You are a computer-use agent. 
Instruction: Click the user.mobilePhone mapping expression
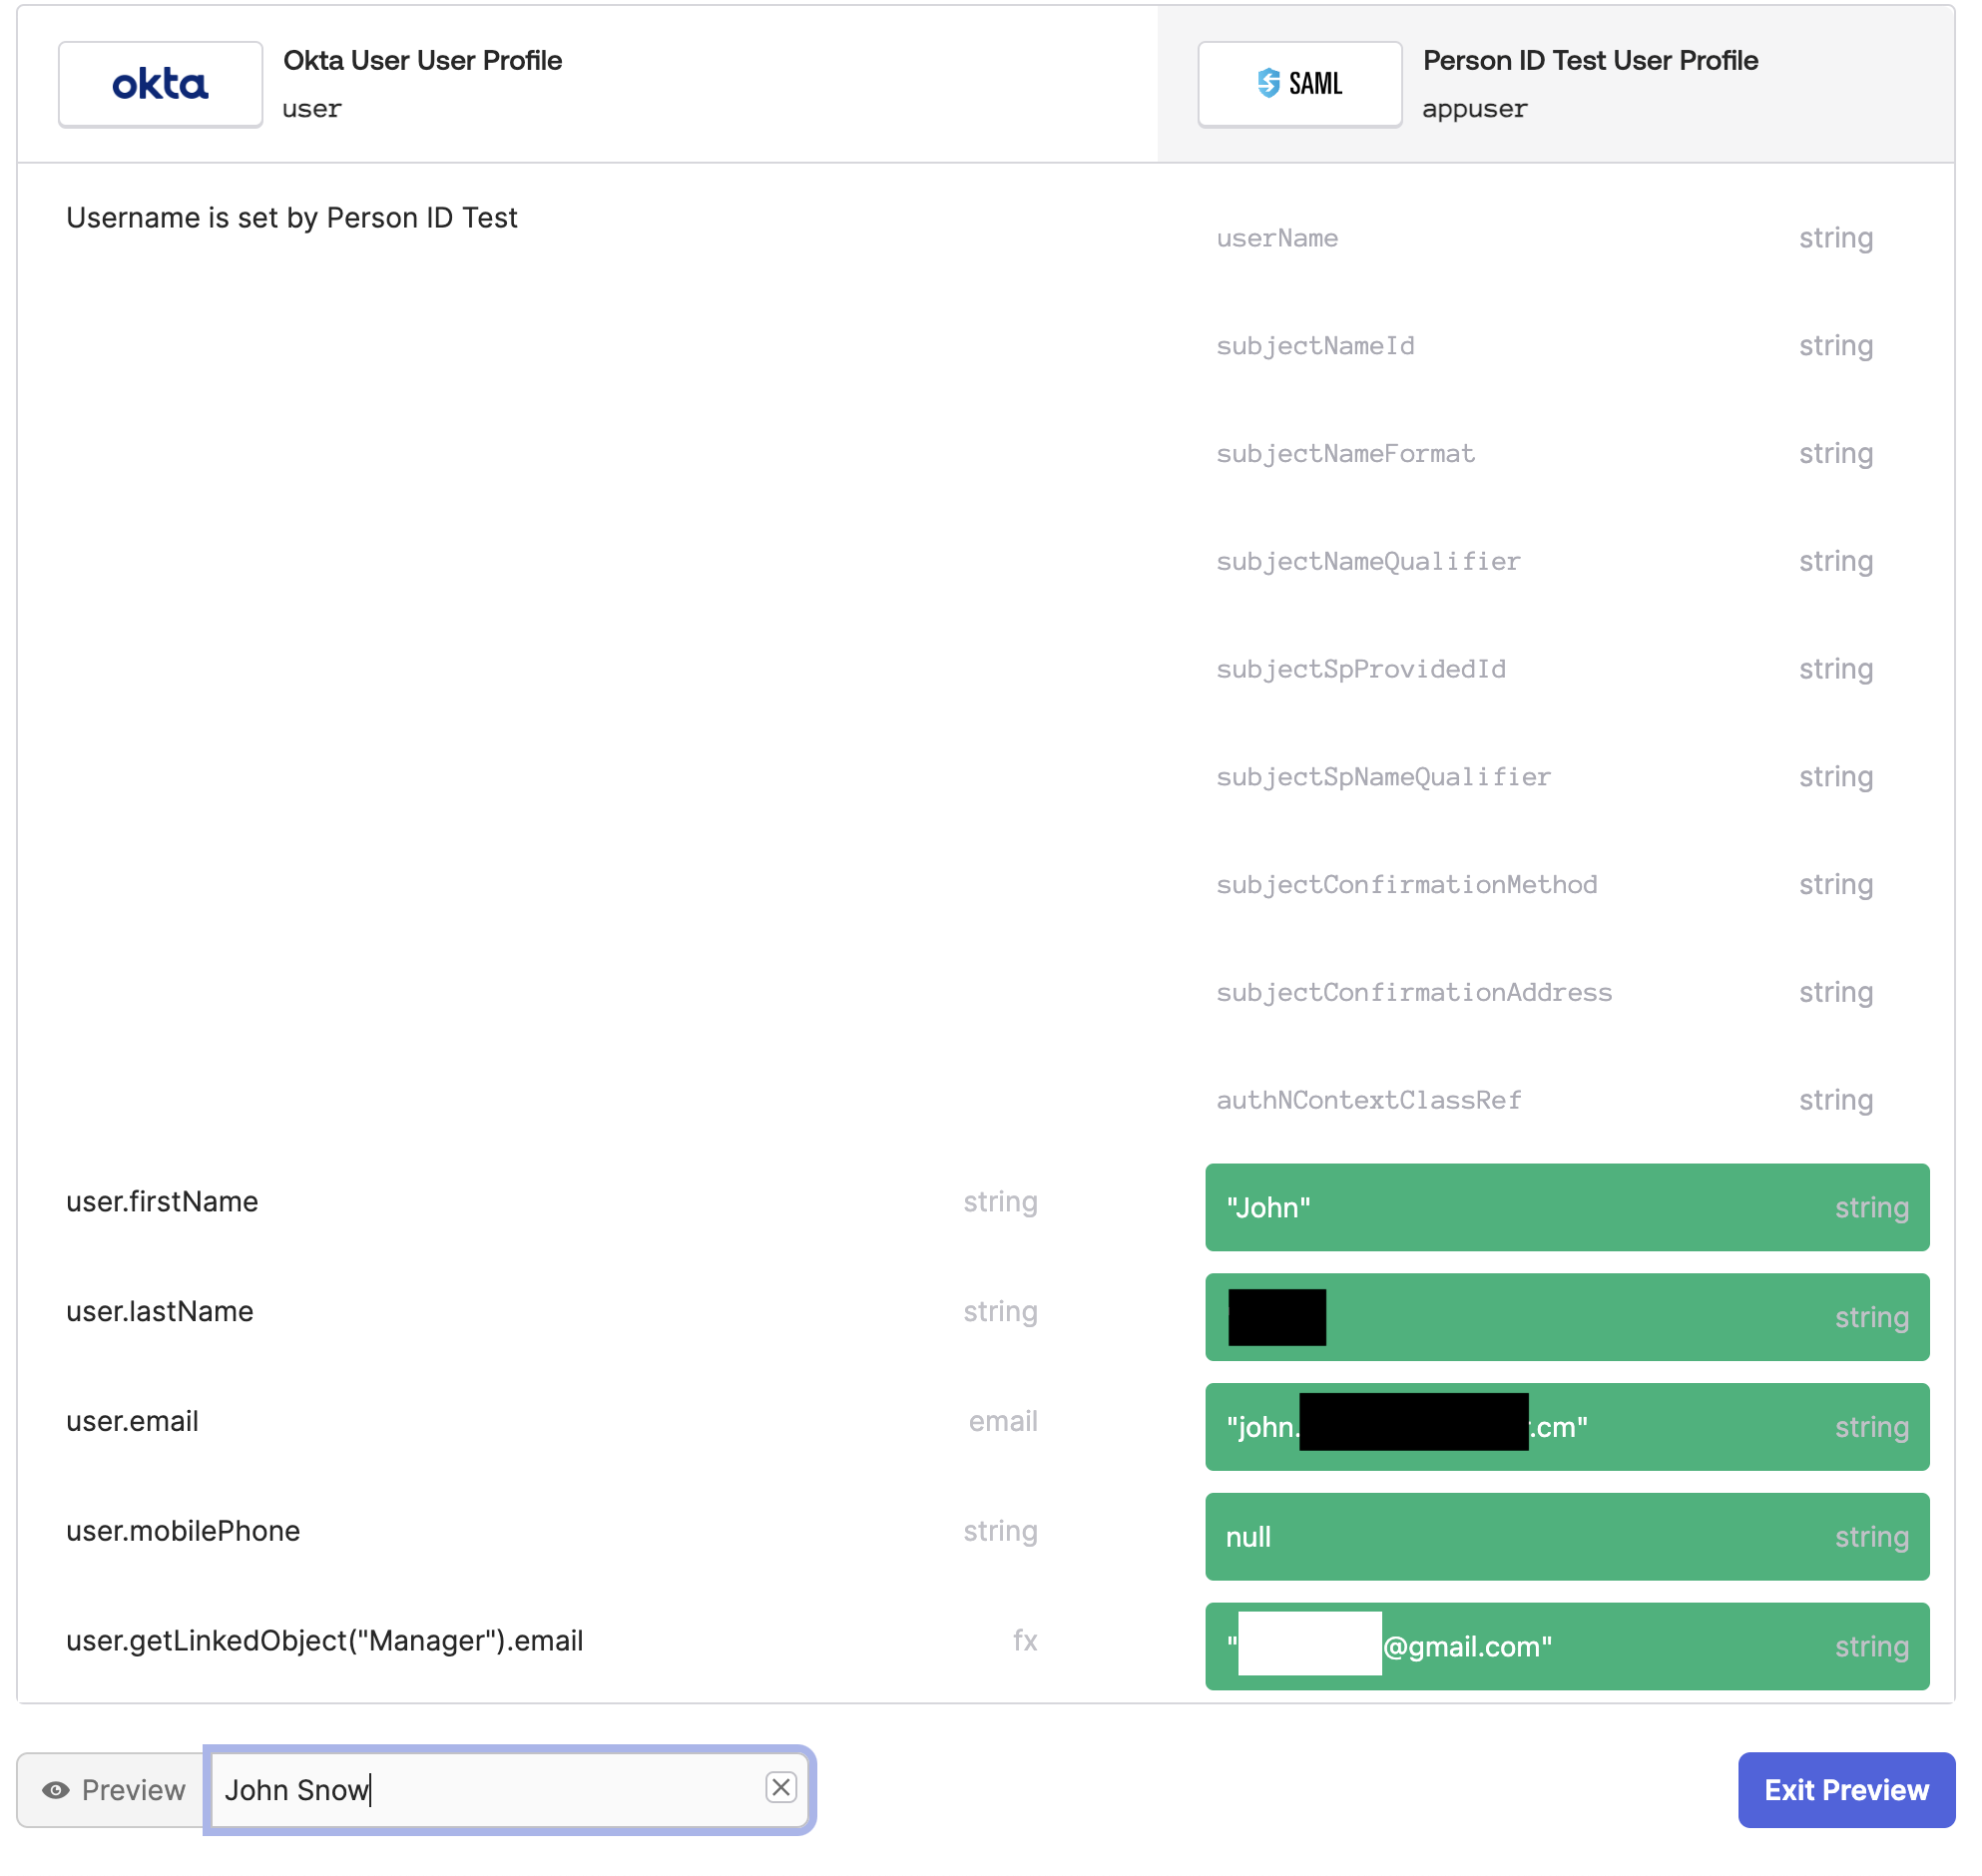pos(183,1534)
